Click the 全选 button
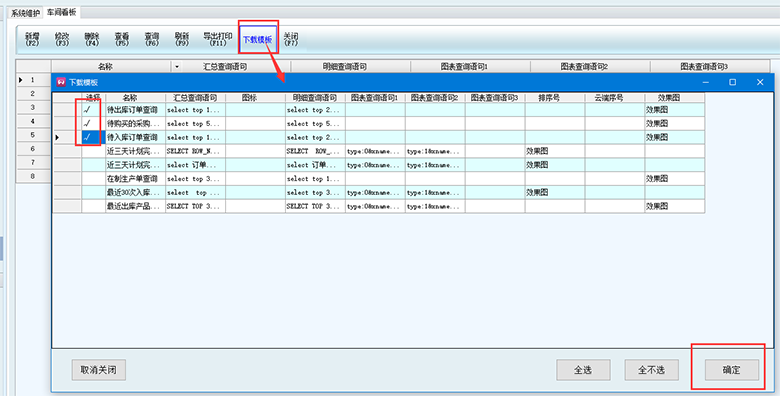This screenshot has height=396, width=780. (x=583, y=370)
